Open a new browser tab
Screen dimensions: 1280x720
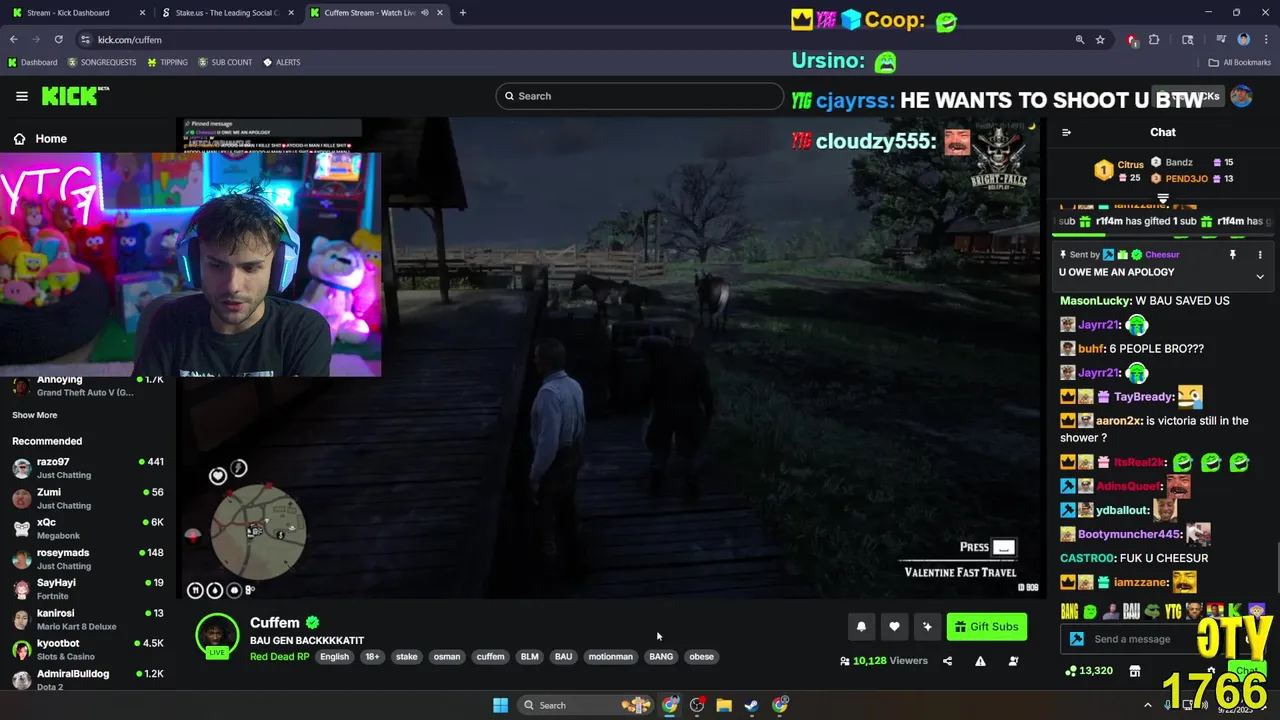pos(463,13)
